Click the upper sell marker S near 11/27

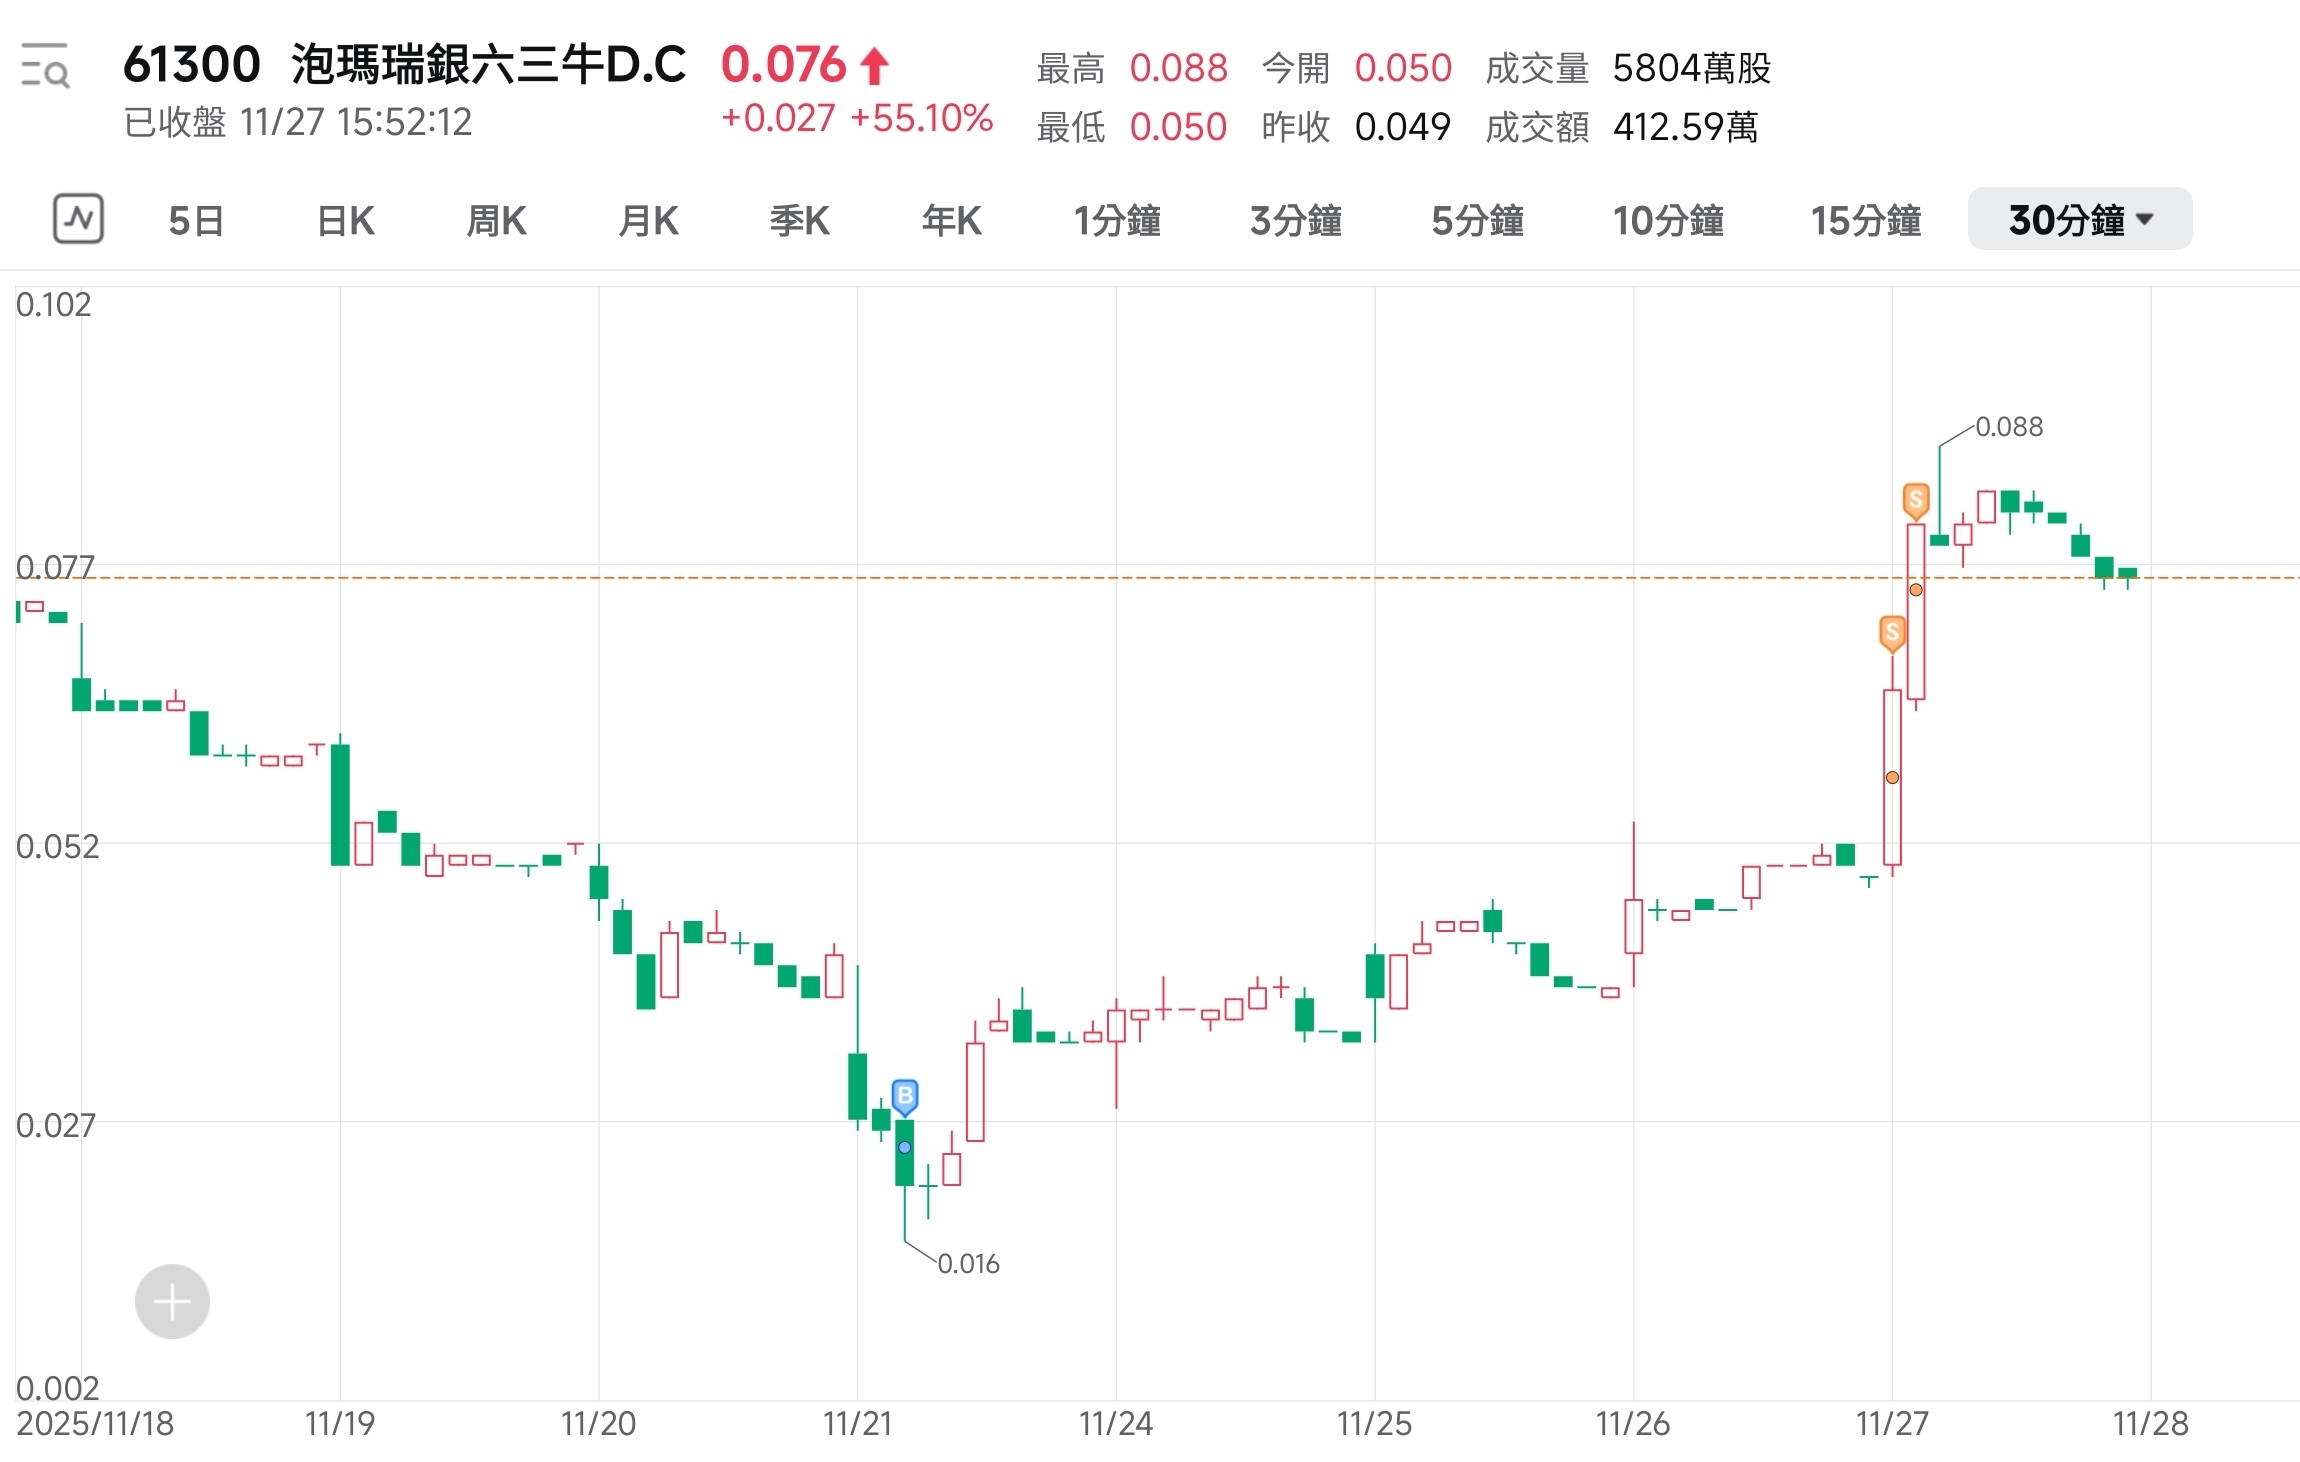point(1916,500)
